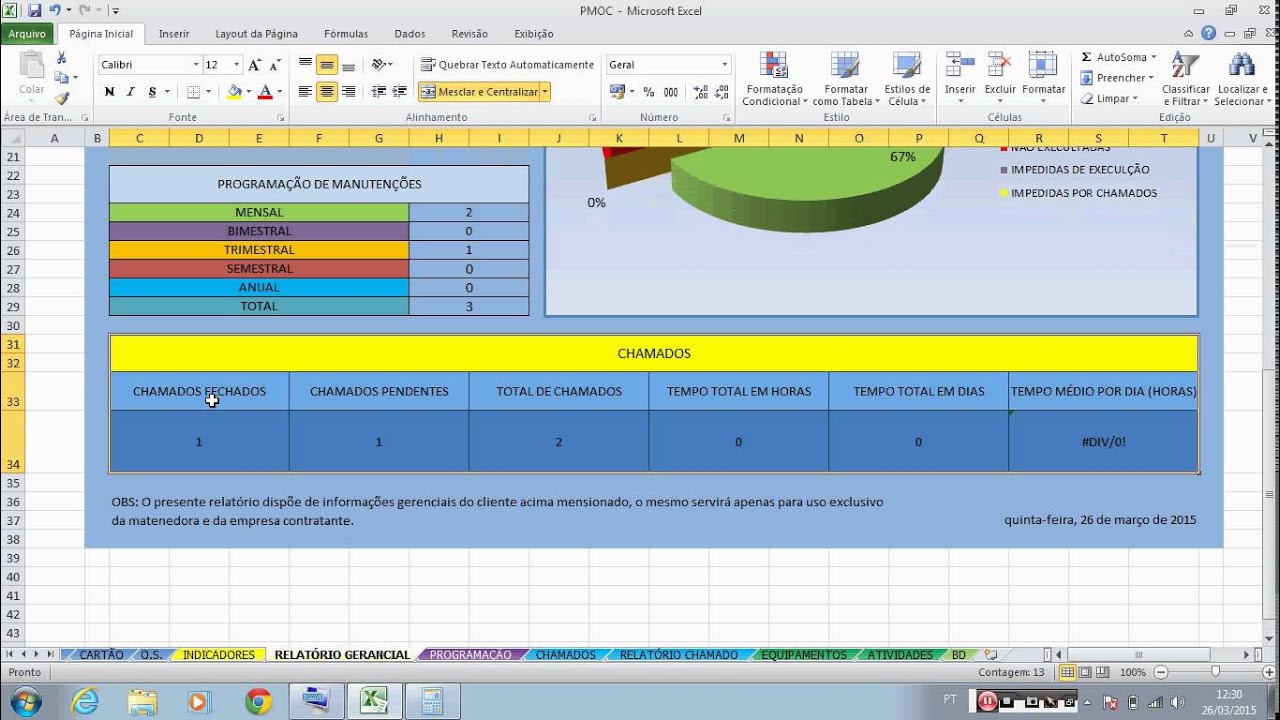Select the Format Painter brush icon
Viewport: 1280px width, 720px height.
[x=62, y=98]
